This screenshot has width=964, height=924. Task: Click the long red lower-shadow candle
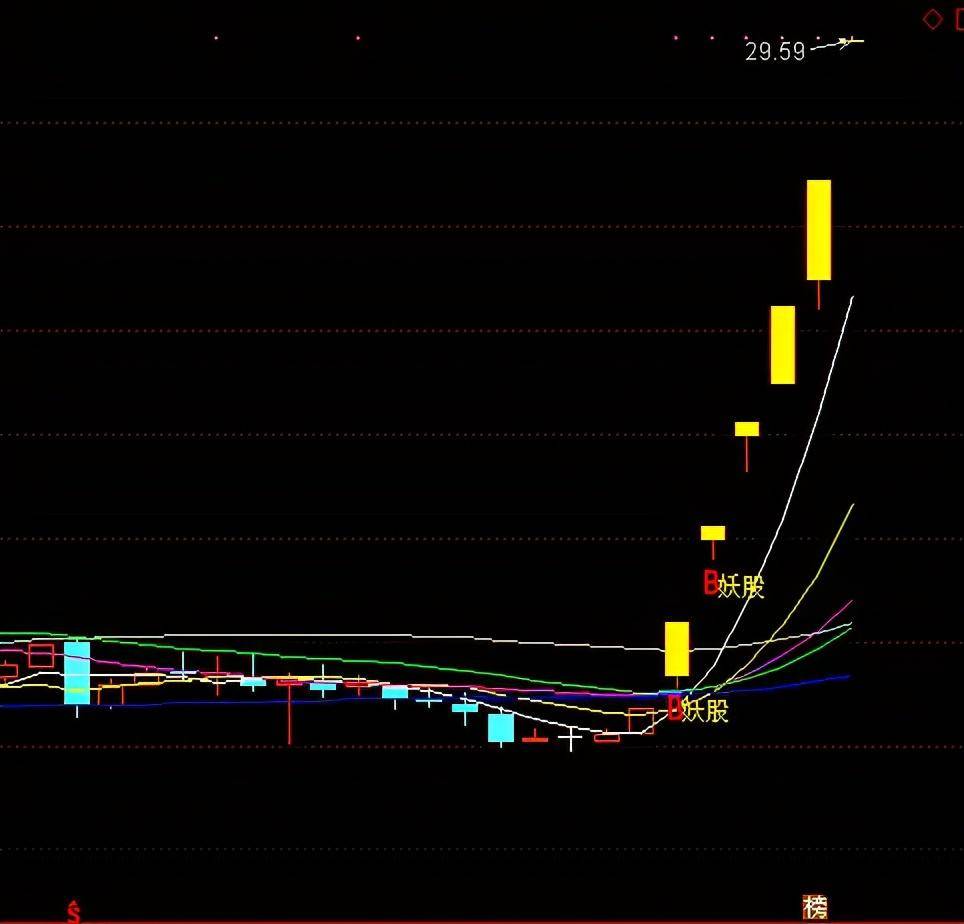(x=290, y=710)
